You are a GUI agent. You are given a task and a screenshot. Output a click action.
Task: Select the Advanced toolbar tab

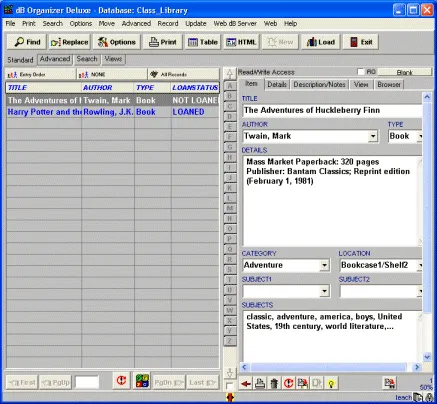[x=55, y=59]
